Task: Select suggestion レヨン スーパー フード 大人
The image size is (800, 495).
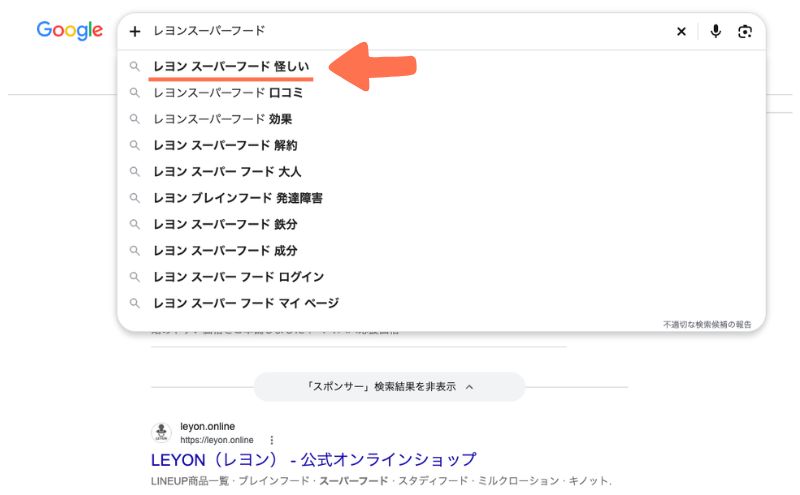Action: pos(441,171)
